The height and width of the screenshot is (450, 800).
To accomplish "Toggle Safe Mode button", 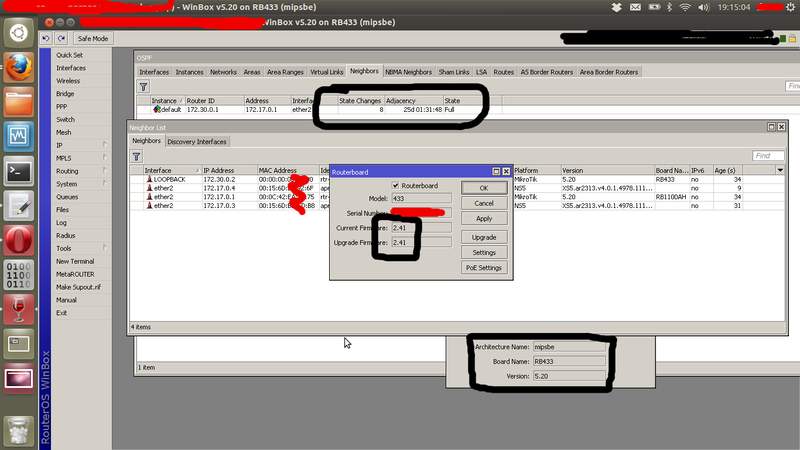I will click(93, 38).
